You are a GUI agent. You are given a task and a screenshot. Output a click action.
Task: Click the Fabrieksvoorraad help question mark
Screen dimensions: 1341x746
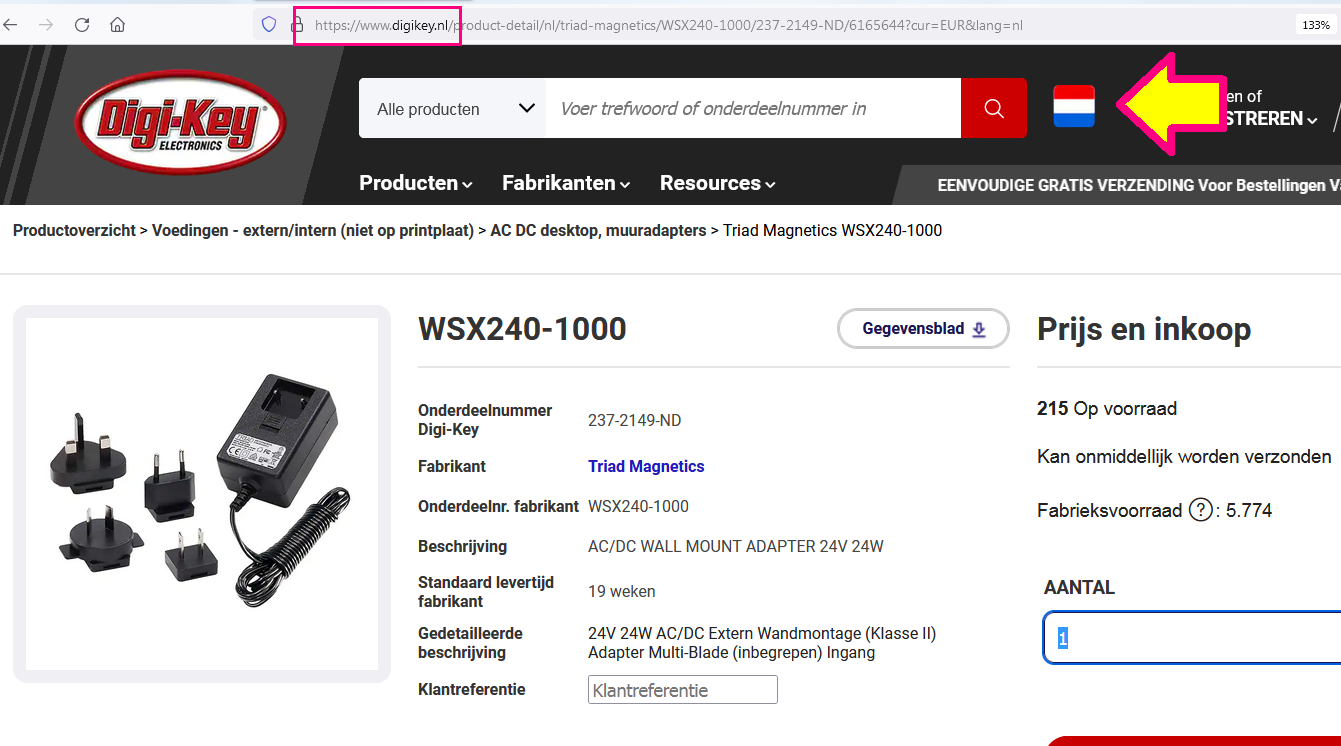tap(1200, 510)
